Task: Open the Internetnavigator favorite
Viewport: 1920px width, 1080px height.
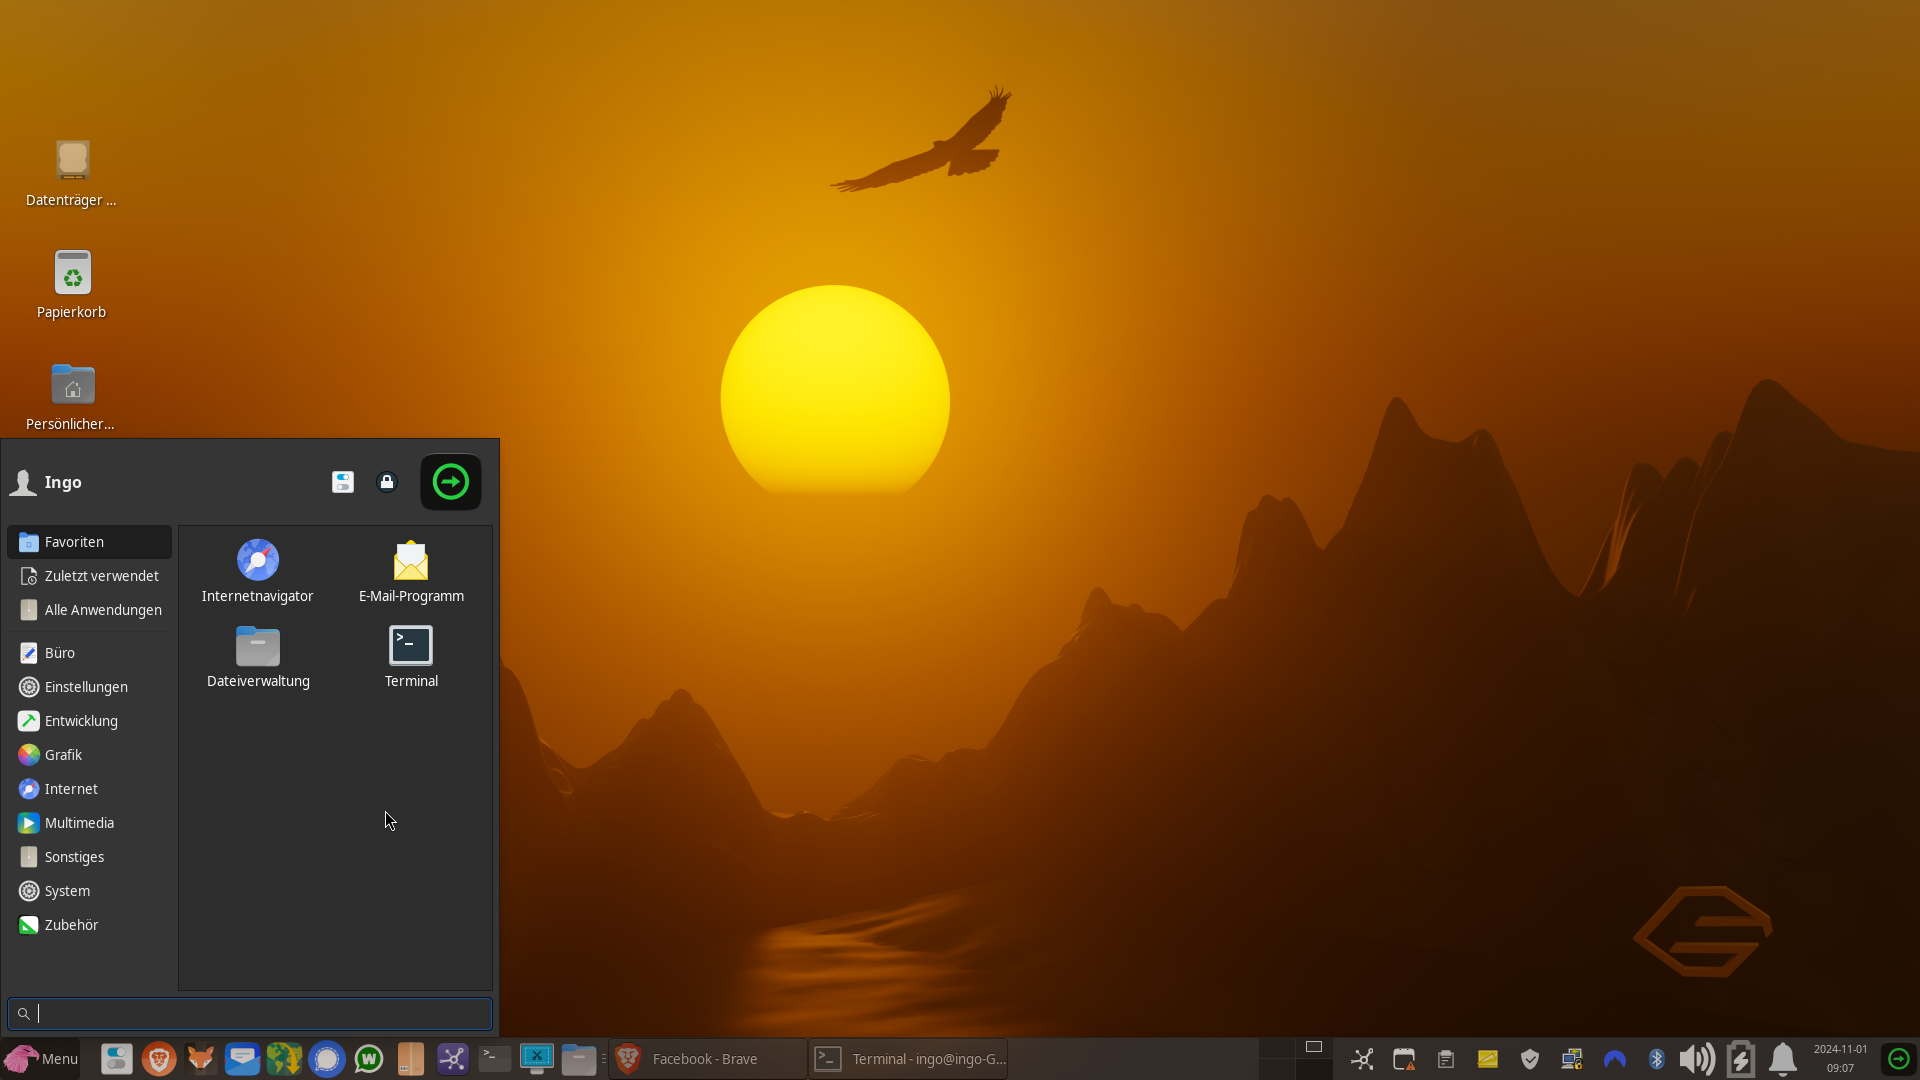Action: coord(257,571)
